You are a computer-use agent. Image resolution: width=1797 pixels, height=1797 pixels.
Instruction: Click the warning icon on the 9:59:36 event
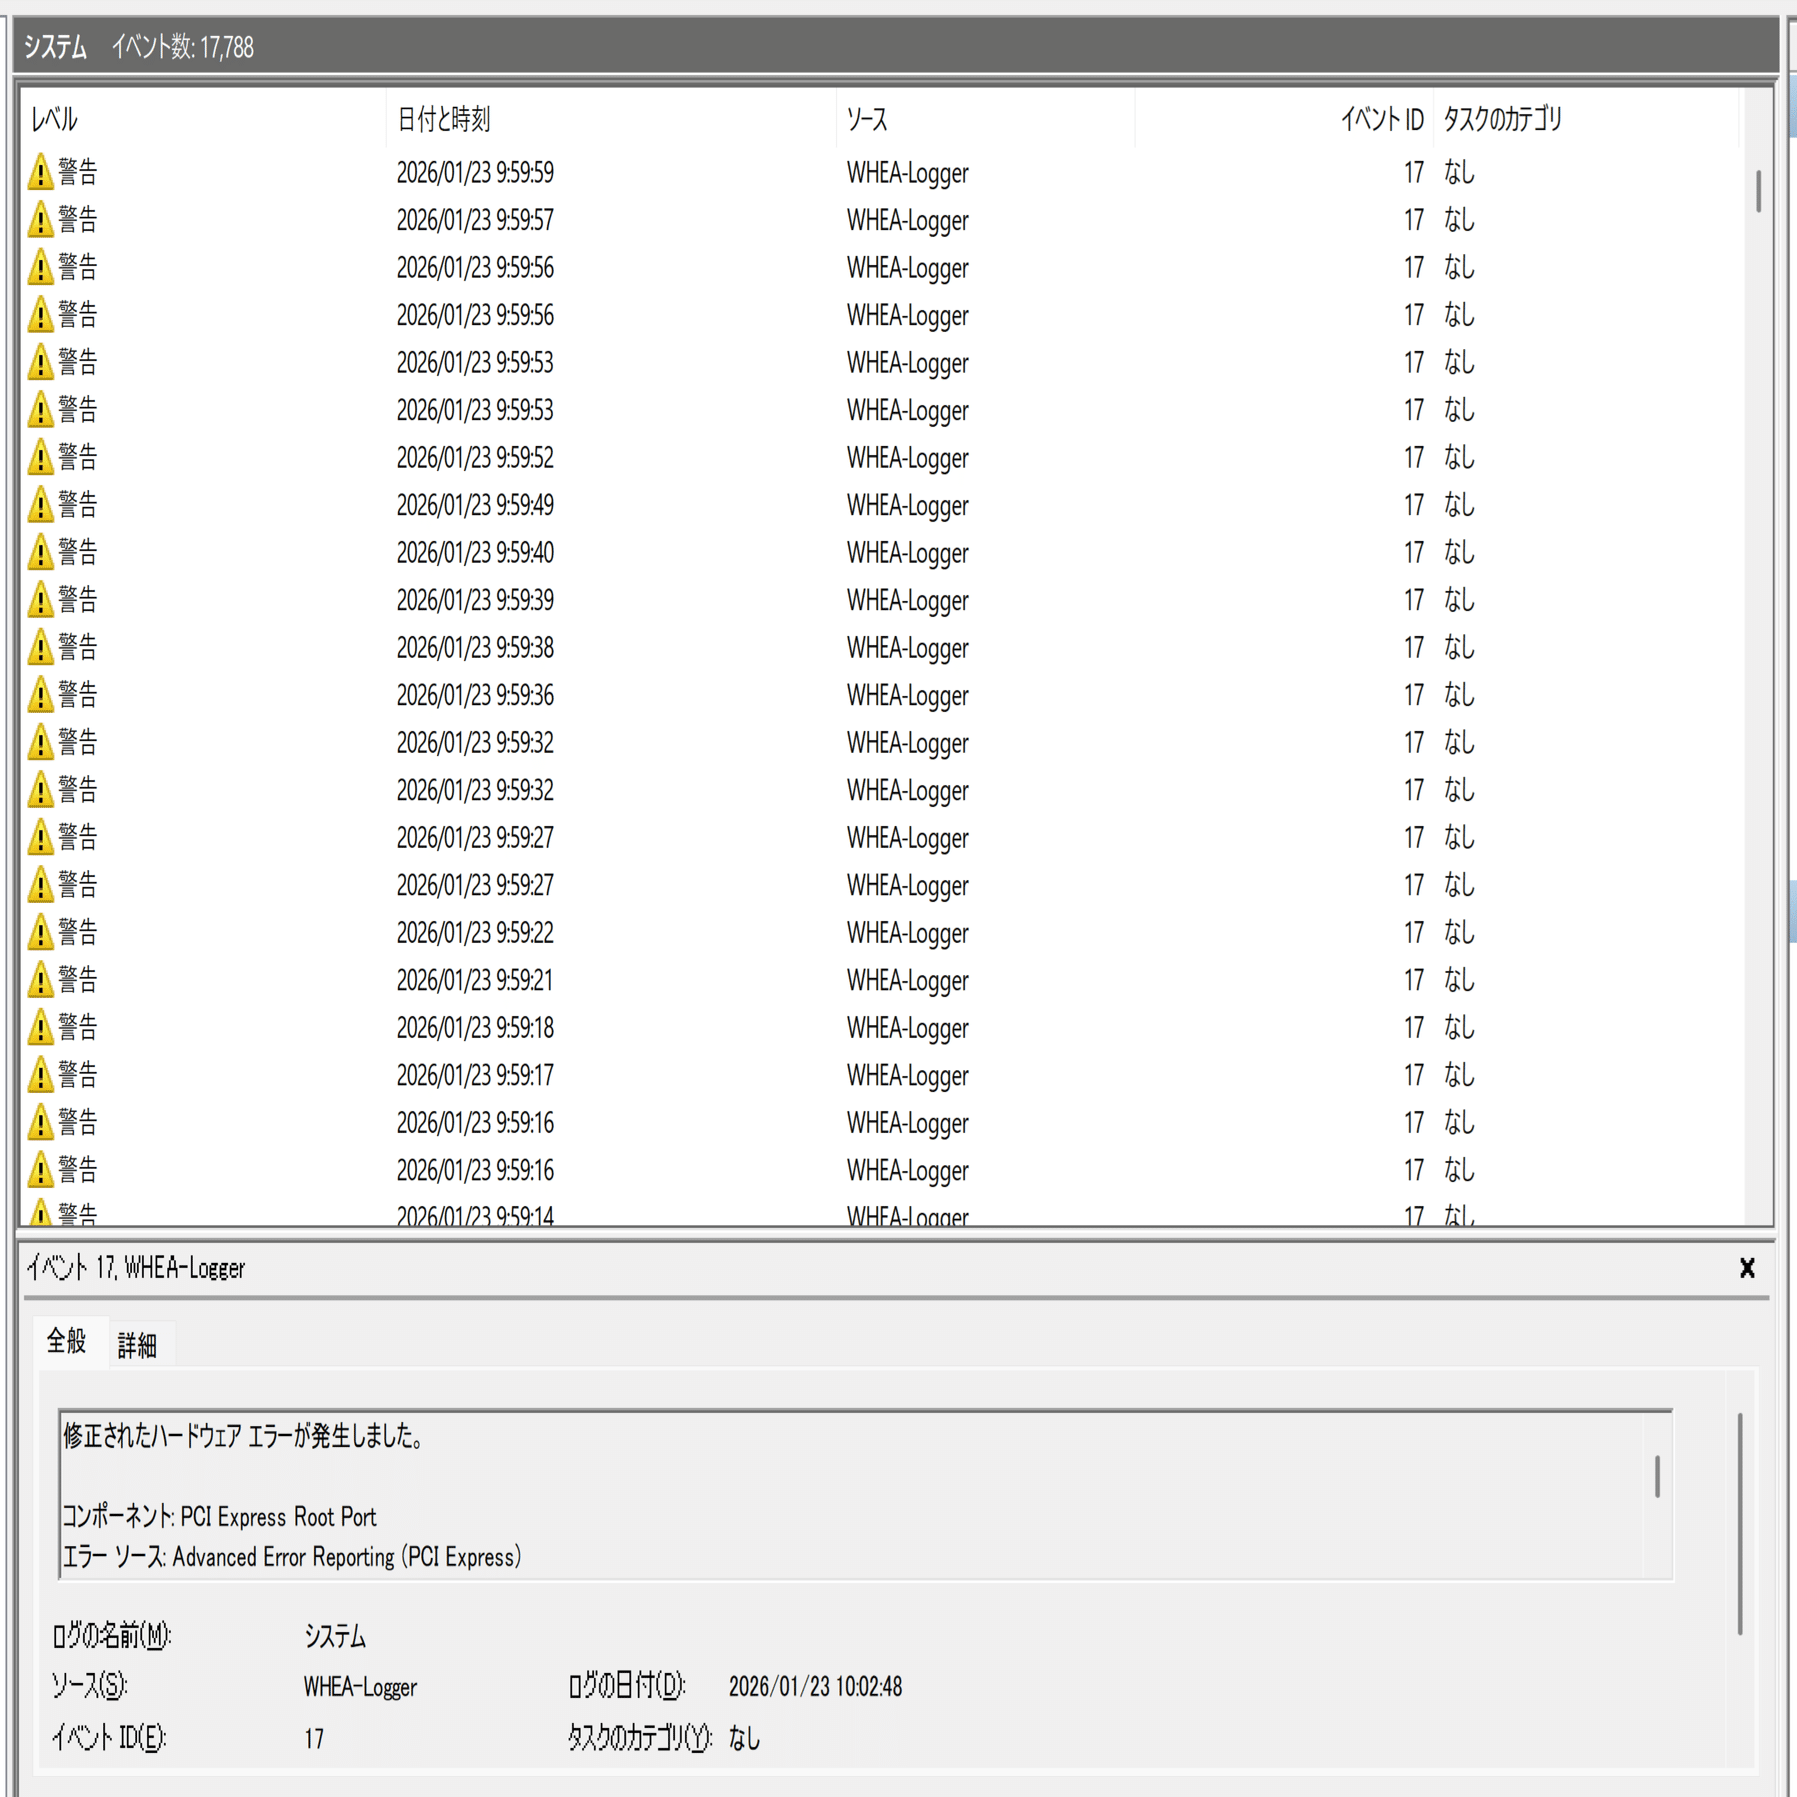[40, 695]
